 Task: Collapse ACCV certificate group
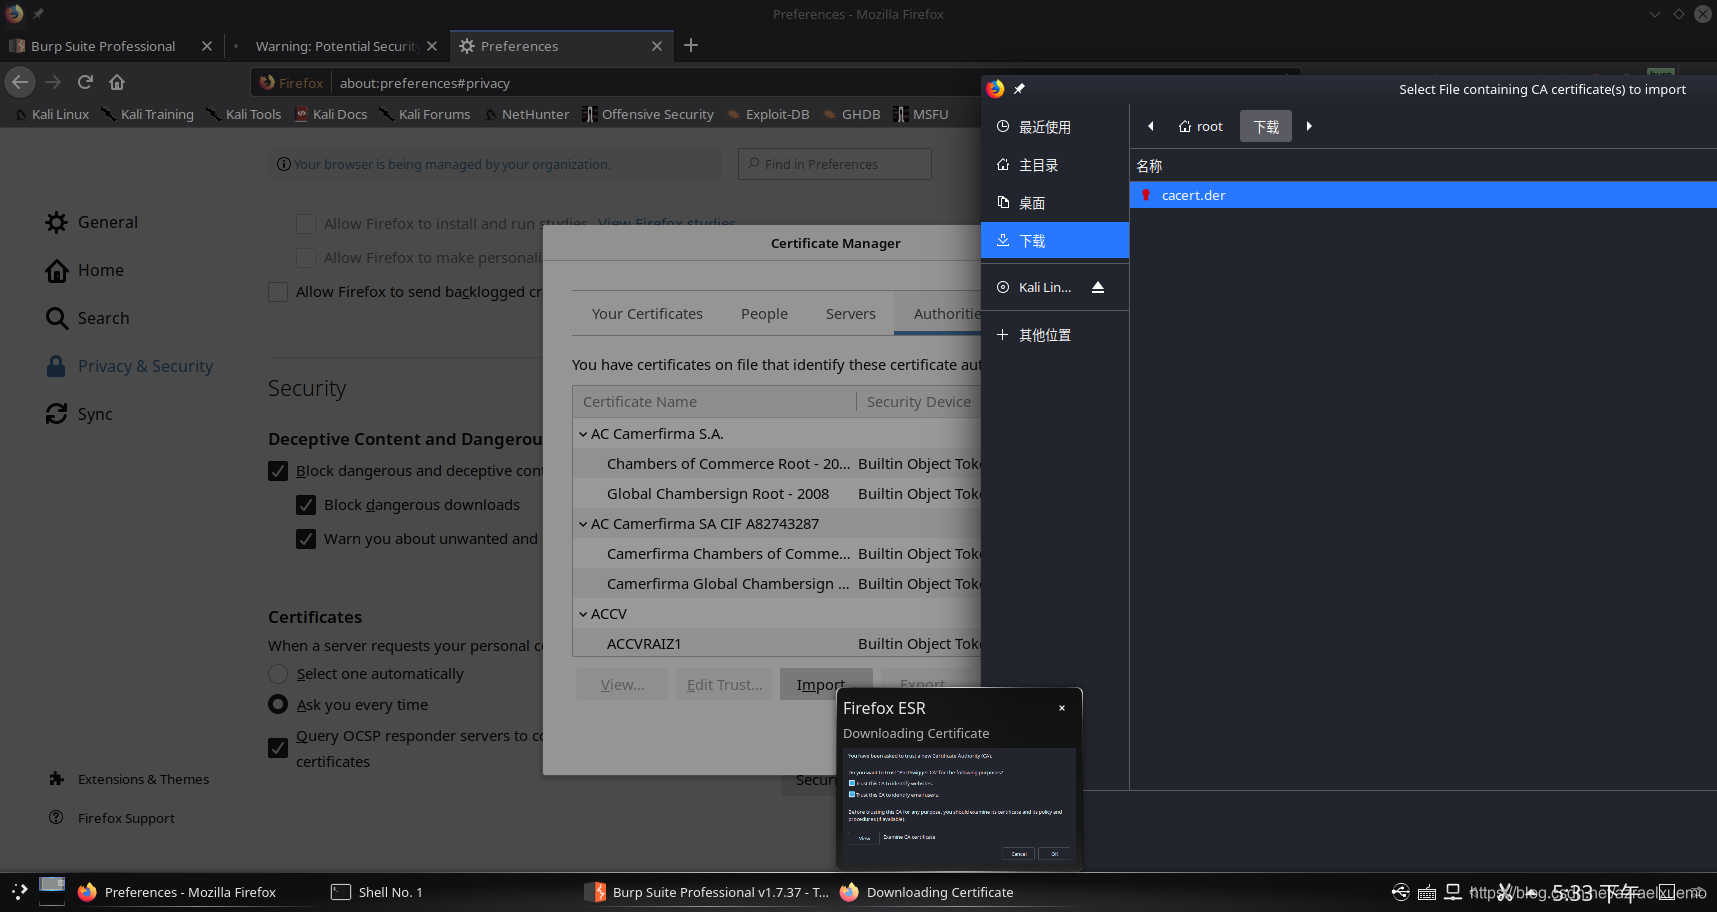tap(583, 614)
